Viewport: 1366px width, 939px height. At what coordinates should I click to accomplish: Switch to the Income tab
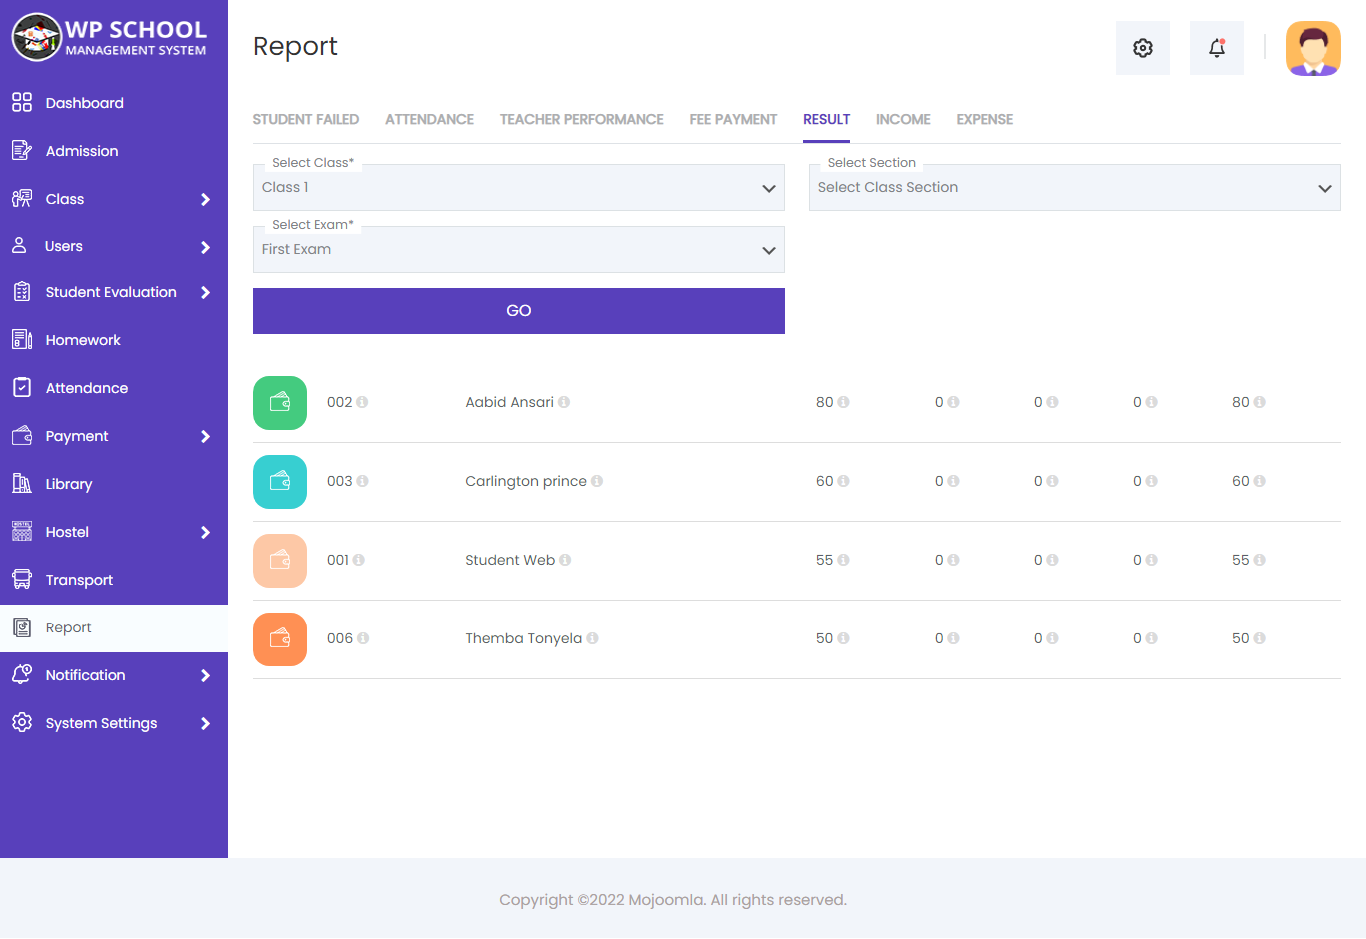pos(903,119)
